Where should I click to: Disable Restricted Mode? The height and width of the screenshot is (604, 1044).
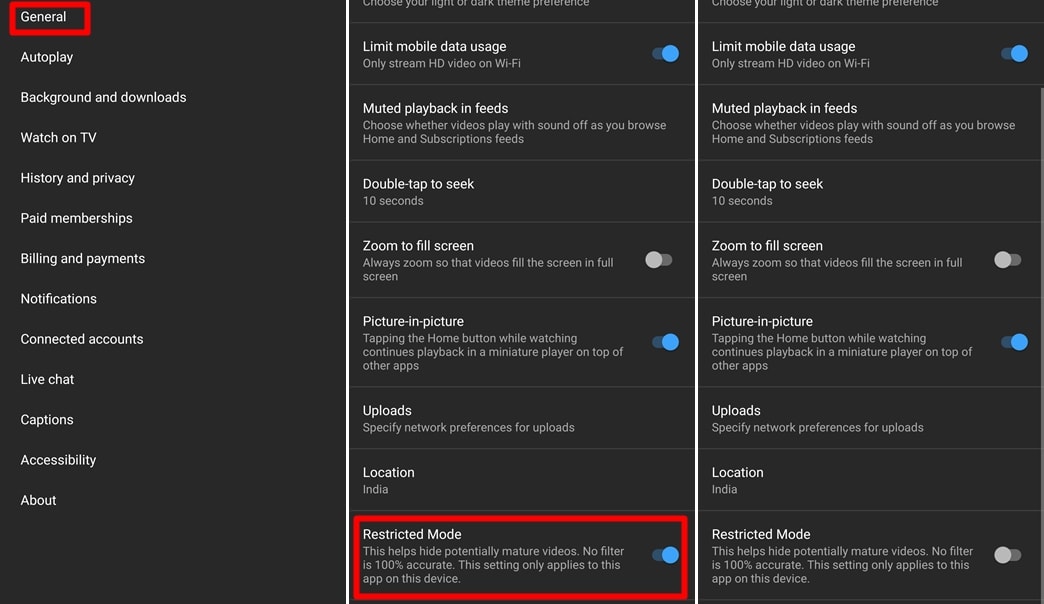click(665, 555)
